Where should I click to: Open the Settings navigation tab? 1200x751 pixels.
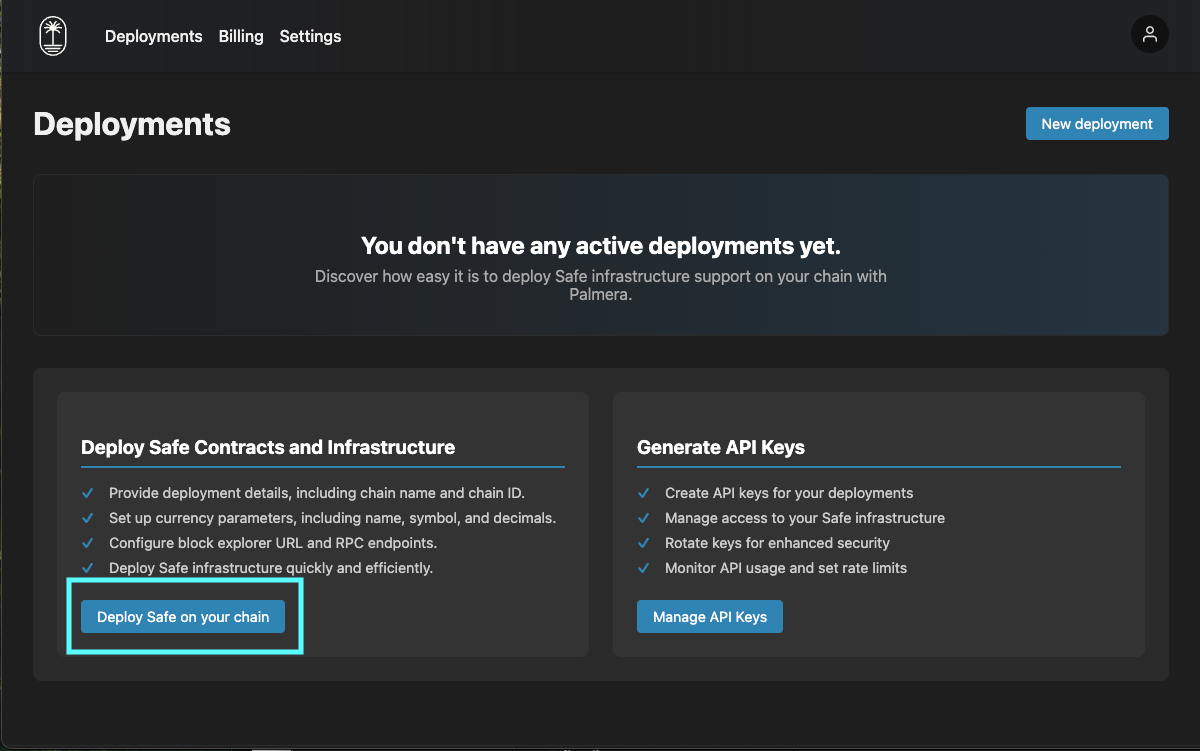(x=310, y=36)
